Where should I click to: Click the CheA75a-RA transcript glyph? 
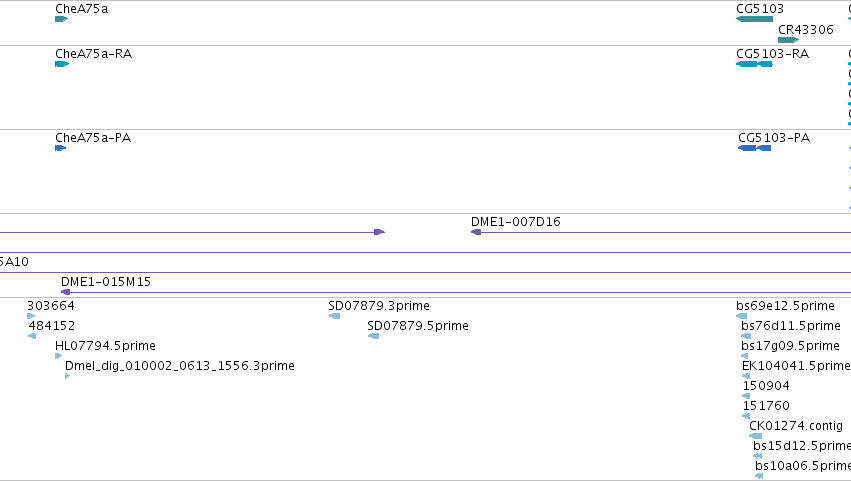[62, 64]
